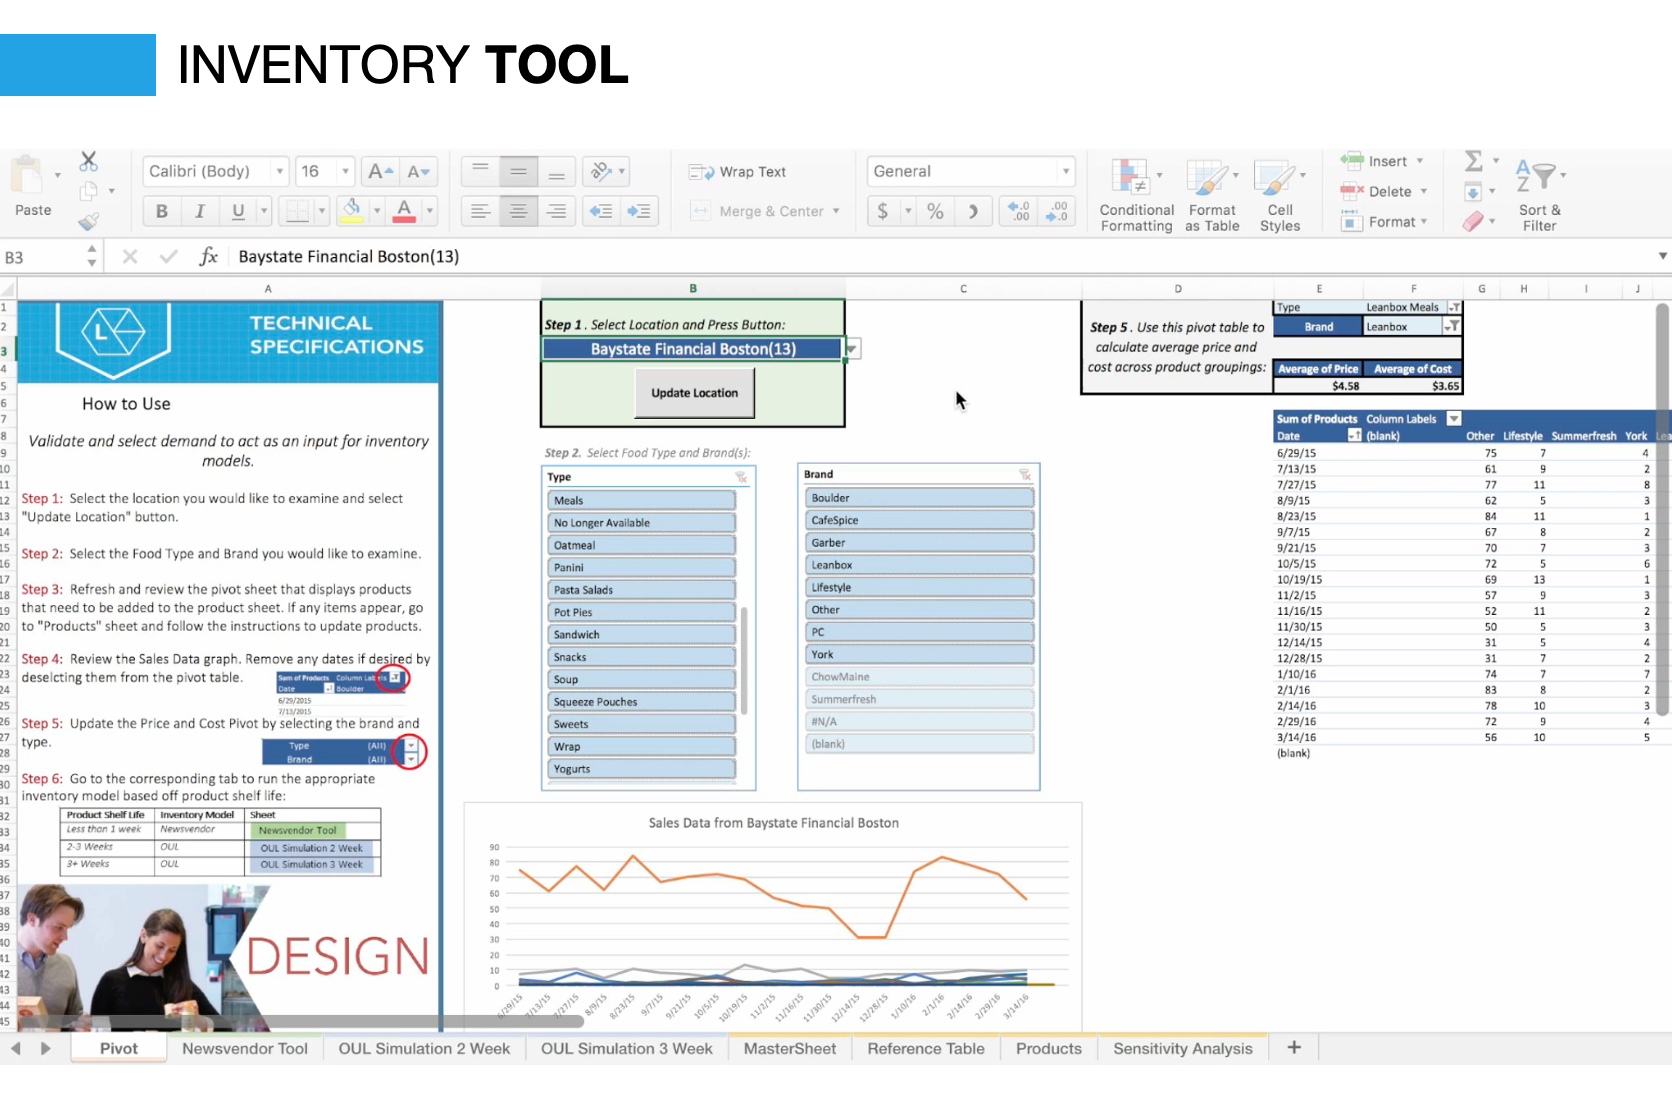
Task: Select bottom vertical alignment
Action: (556, 171)
